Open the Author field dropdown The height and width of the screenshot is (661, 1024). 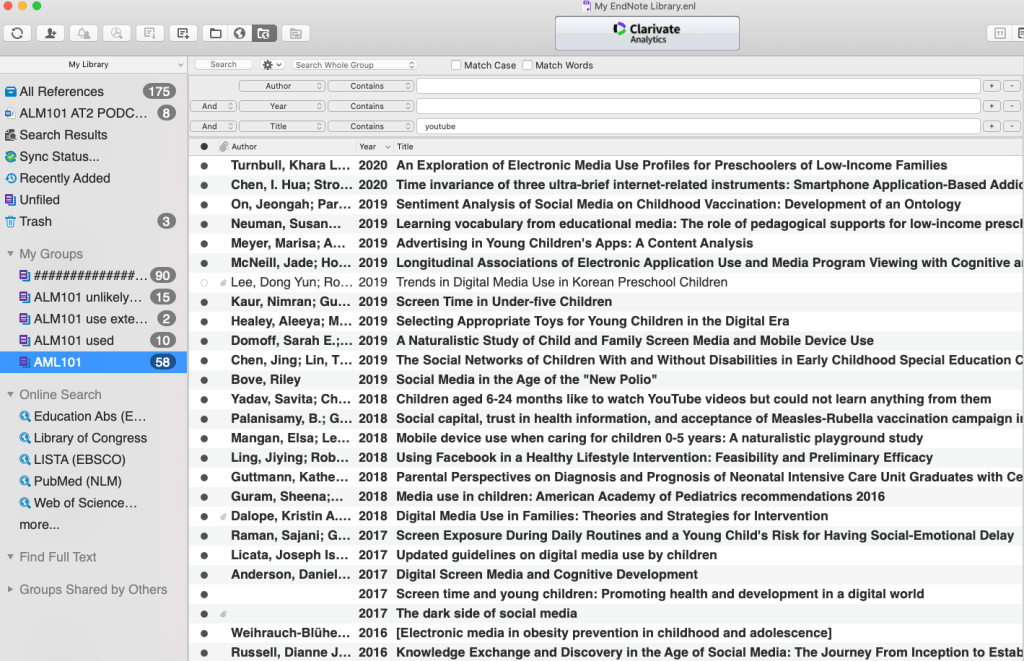[x=281, y=86]
